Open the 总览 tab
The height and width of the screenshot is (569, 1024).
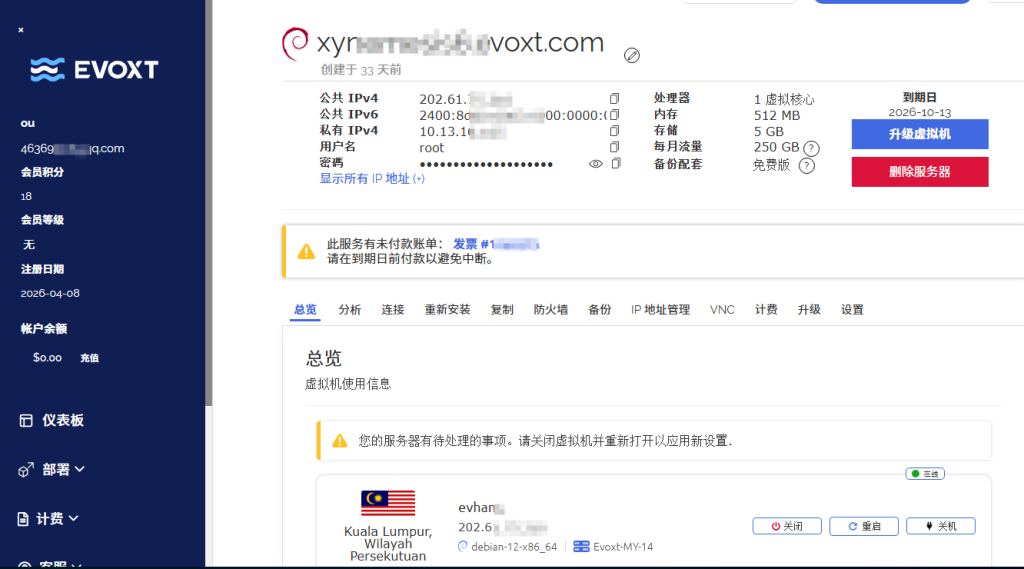coord(305,310)
